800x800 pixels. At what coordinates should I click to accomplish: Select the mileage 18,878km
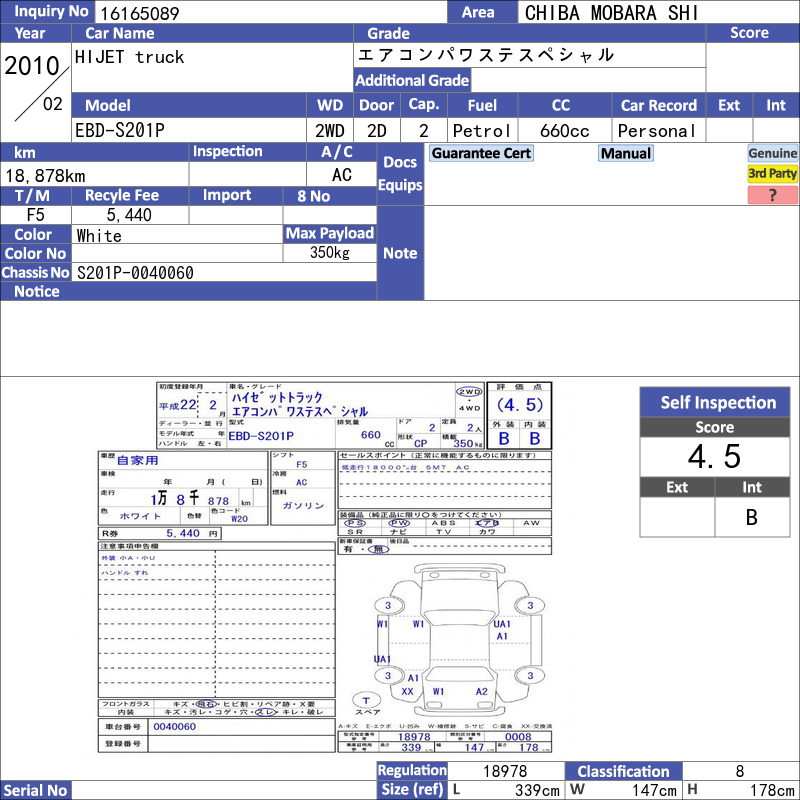click(45, 176)
